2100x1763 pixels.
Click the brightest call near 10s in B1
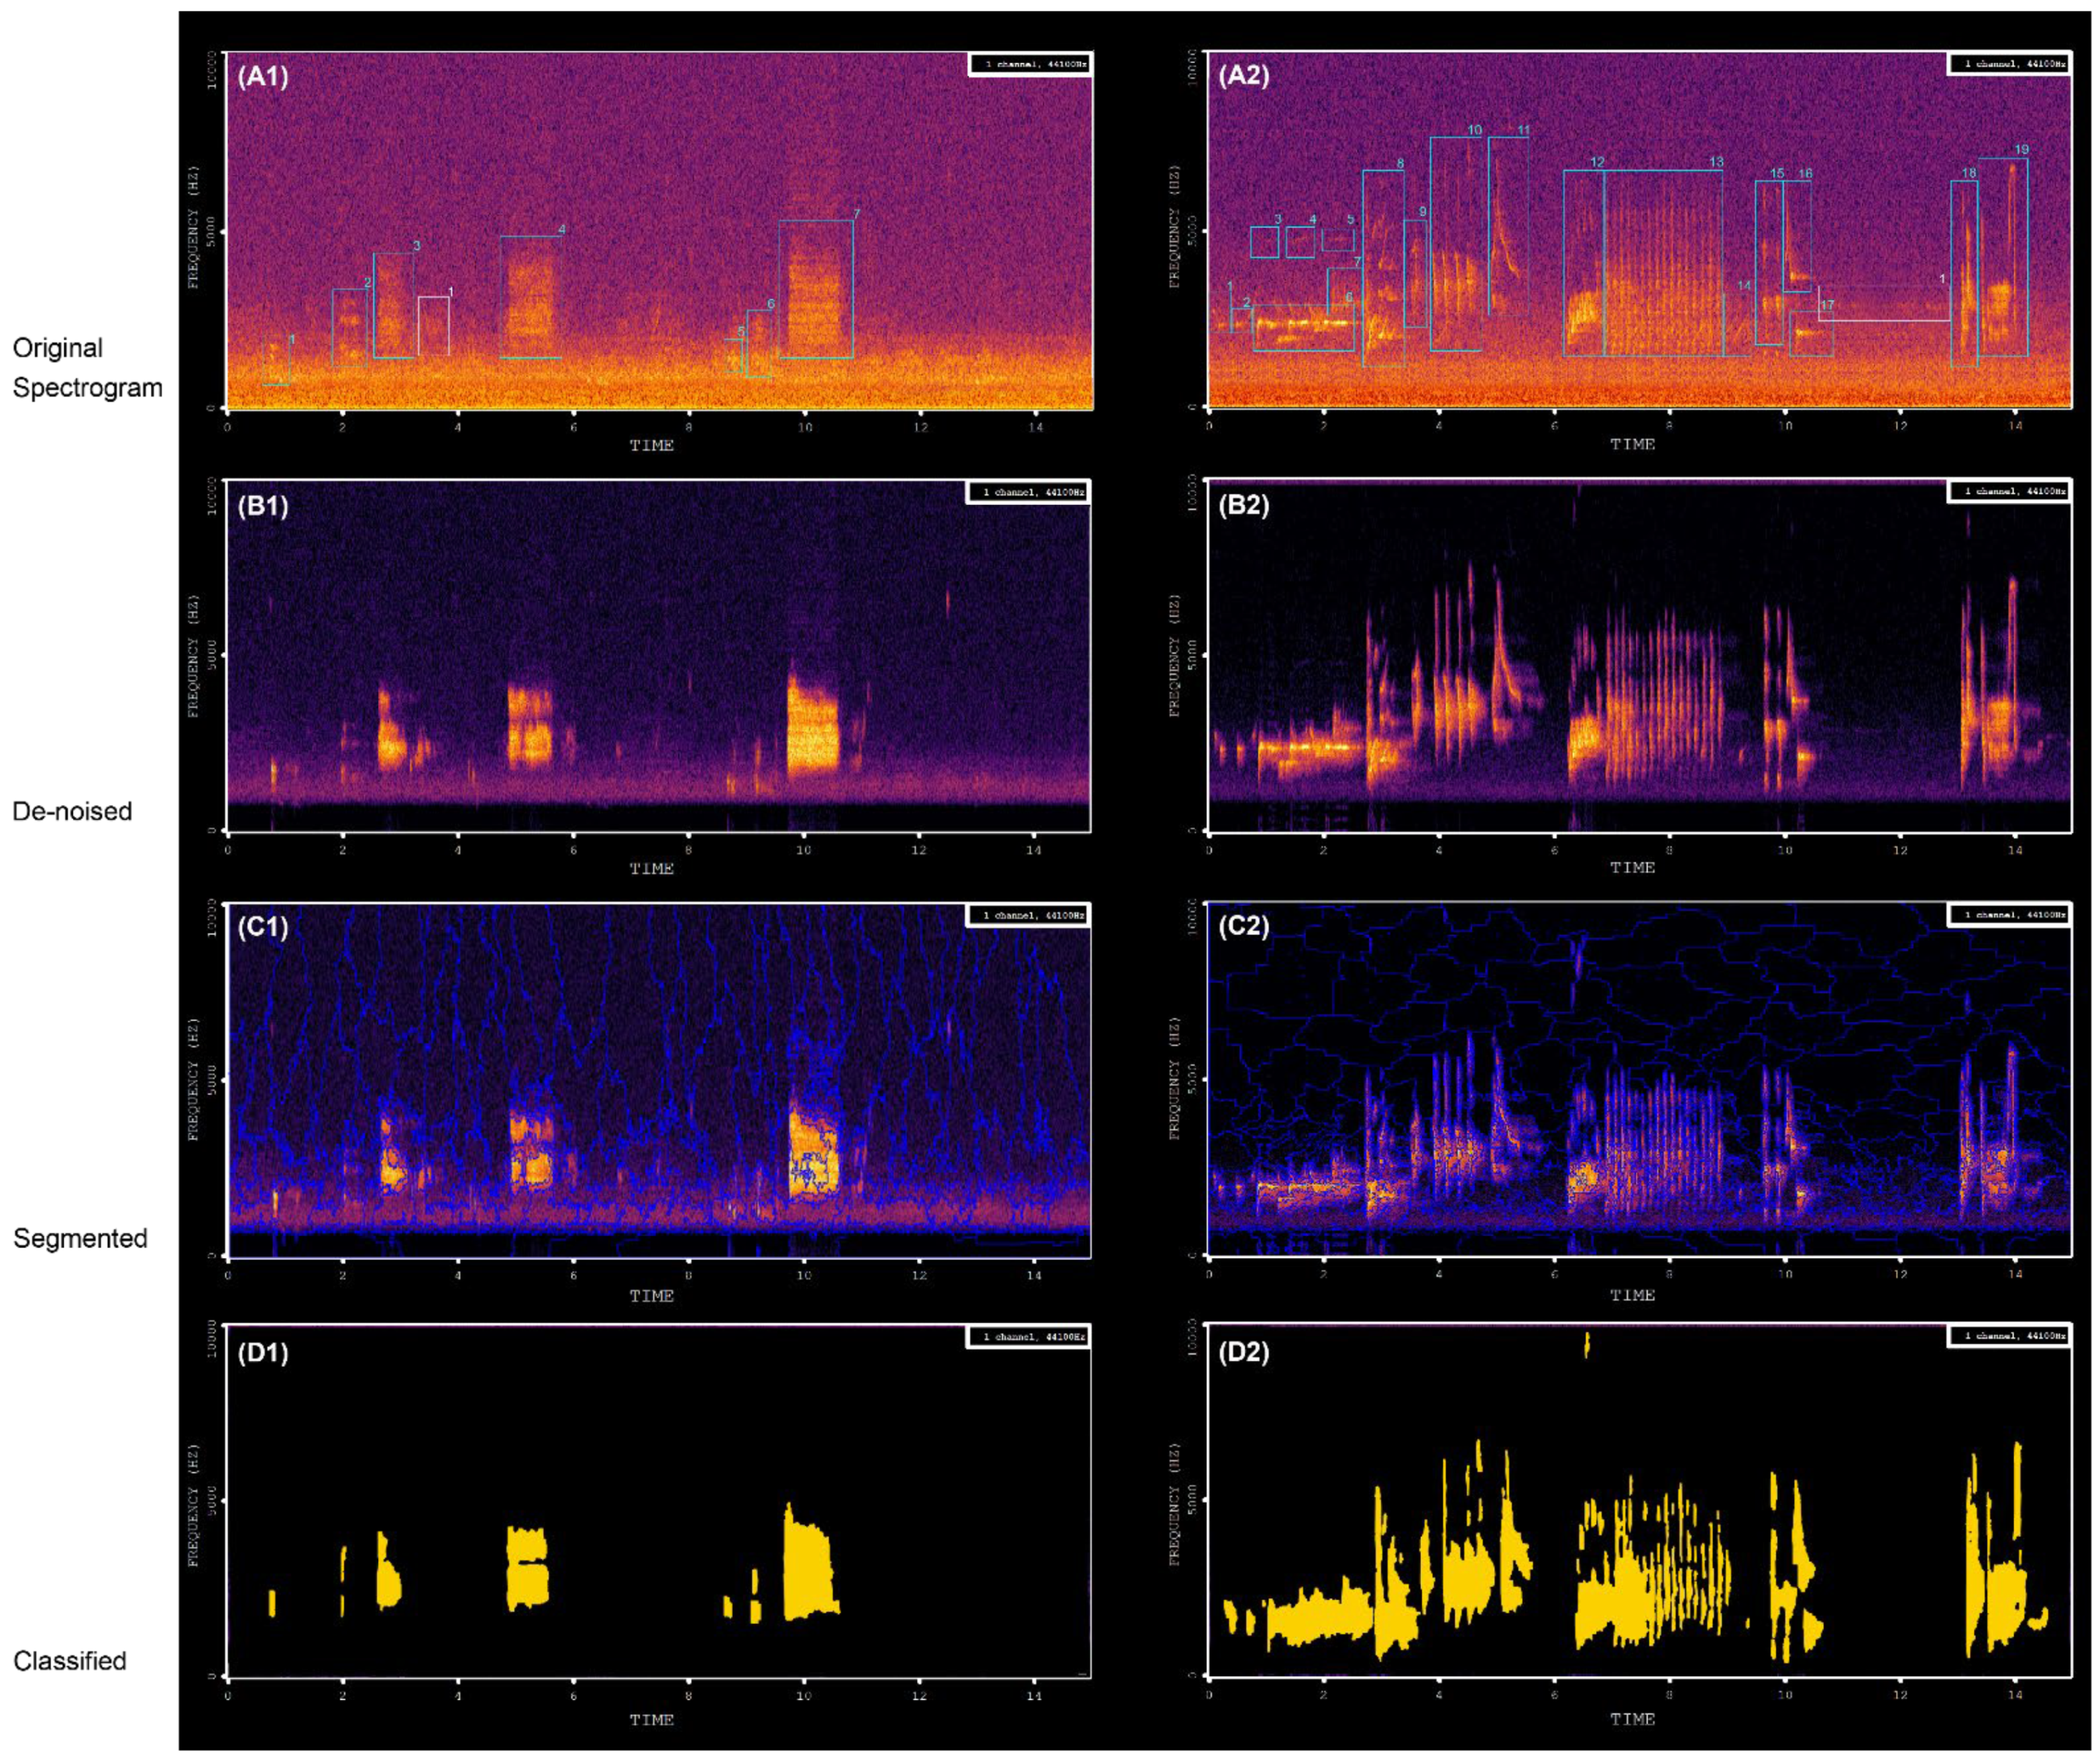812,727
